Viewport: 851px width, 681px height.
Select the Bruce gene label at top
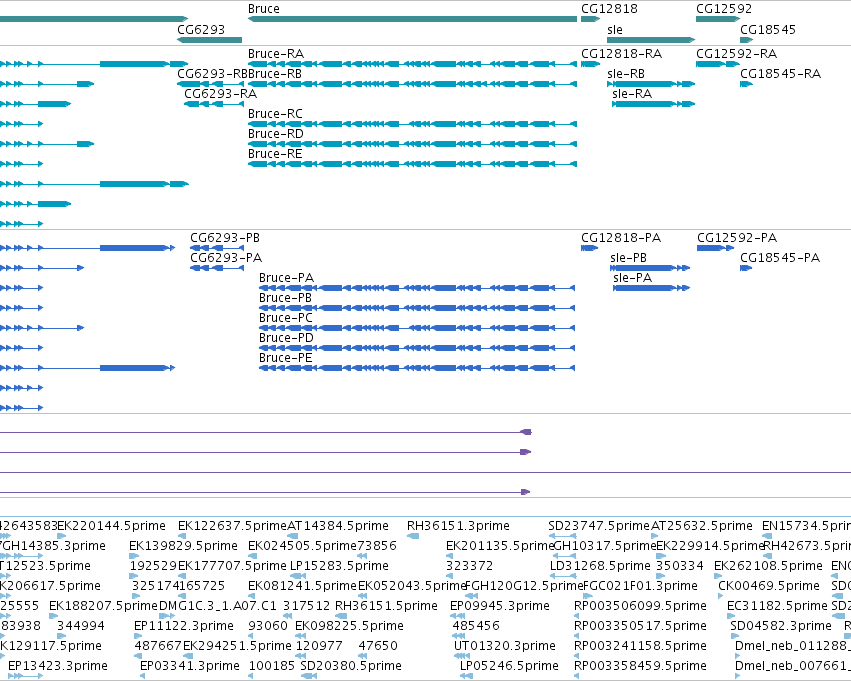click(x=264, y=9)
